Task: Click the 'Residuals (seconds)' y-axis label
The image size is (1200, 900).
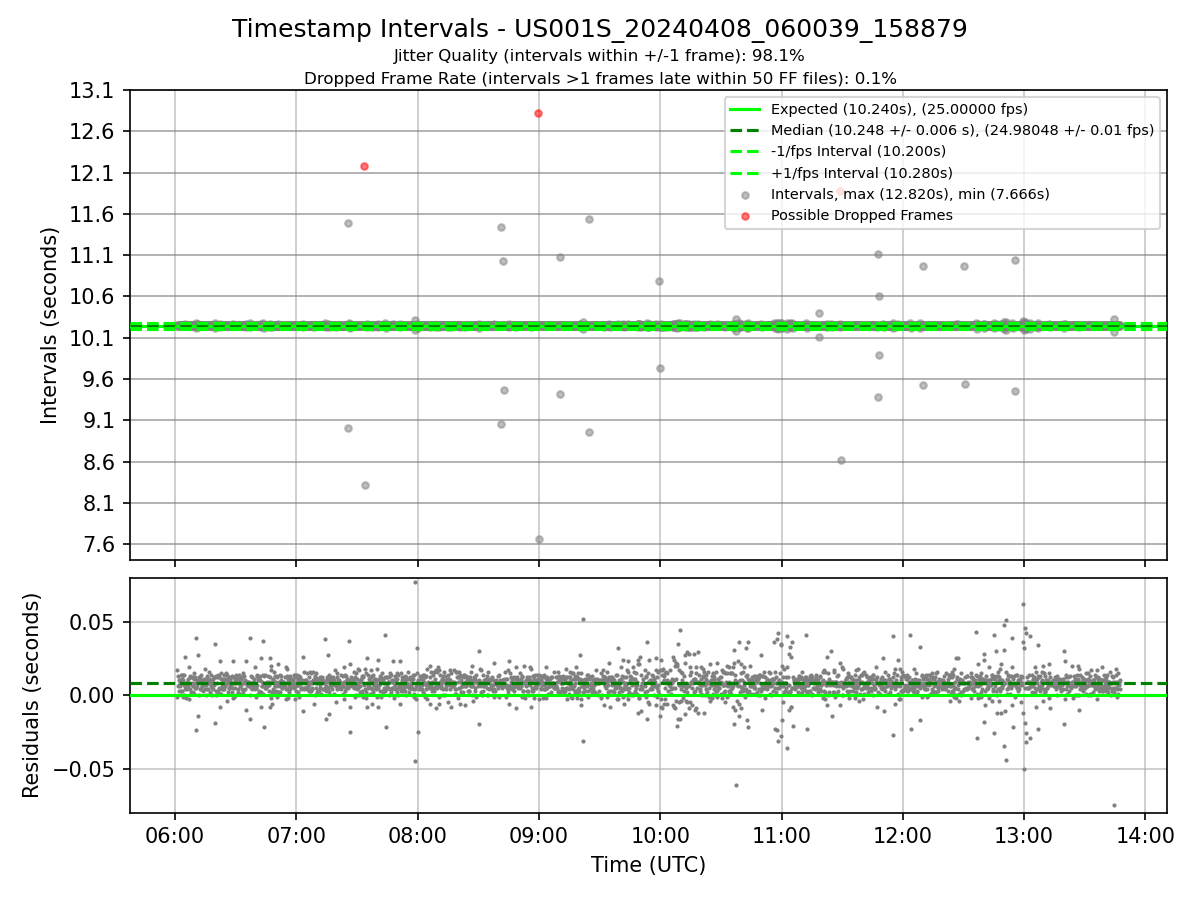Action: point(32,695)
